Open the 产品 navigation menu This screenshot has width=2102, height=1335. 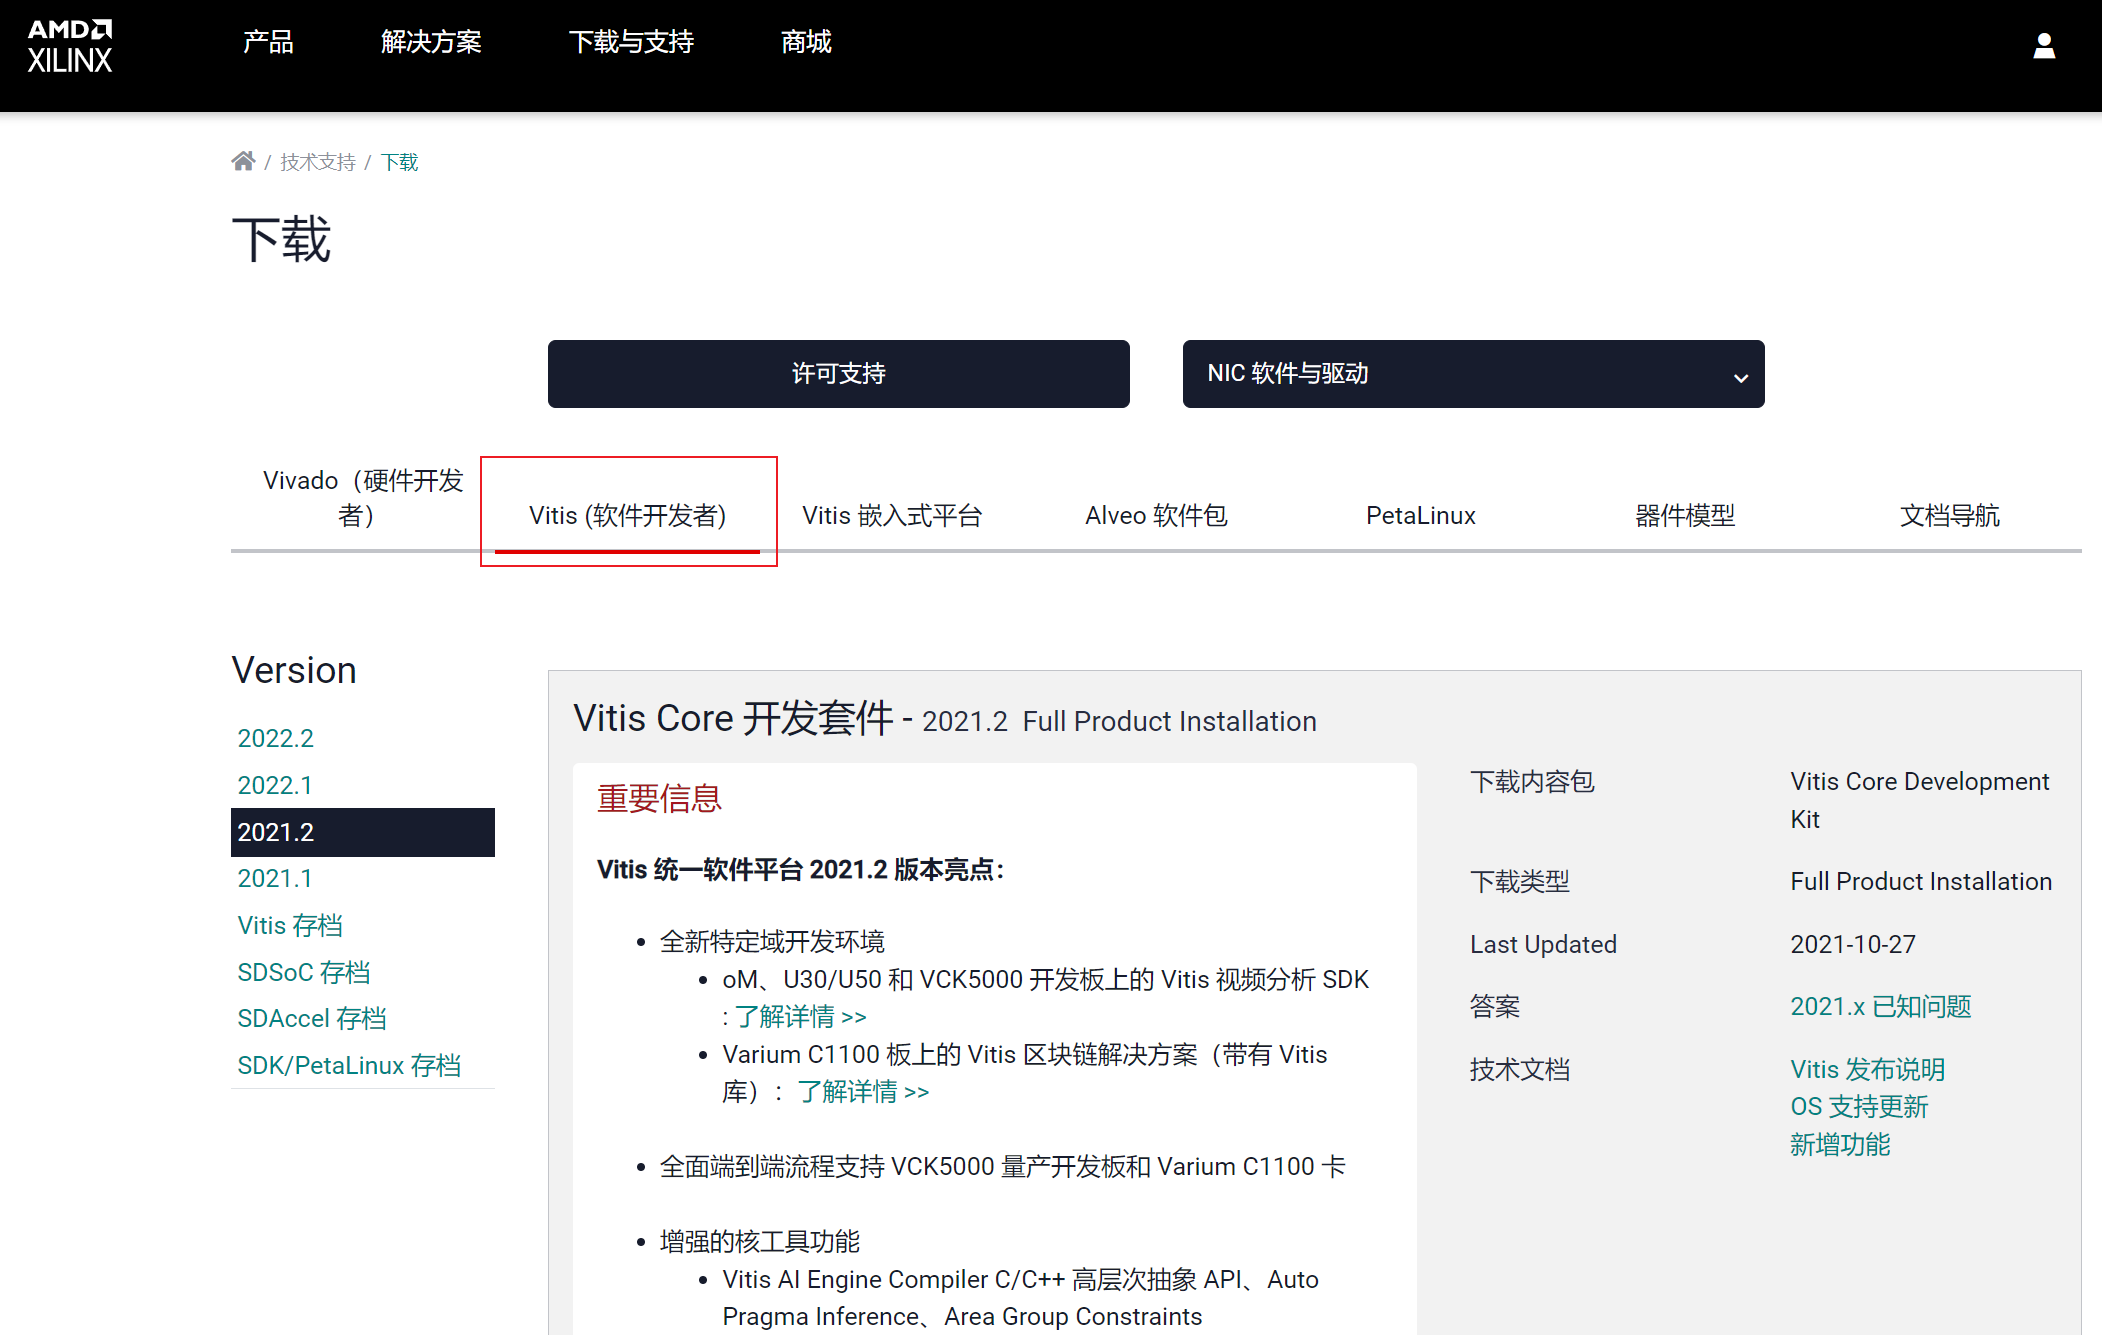pos(268,42)
